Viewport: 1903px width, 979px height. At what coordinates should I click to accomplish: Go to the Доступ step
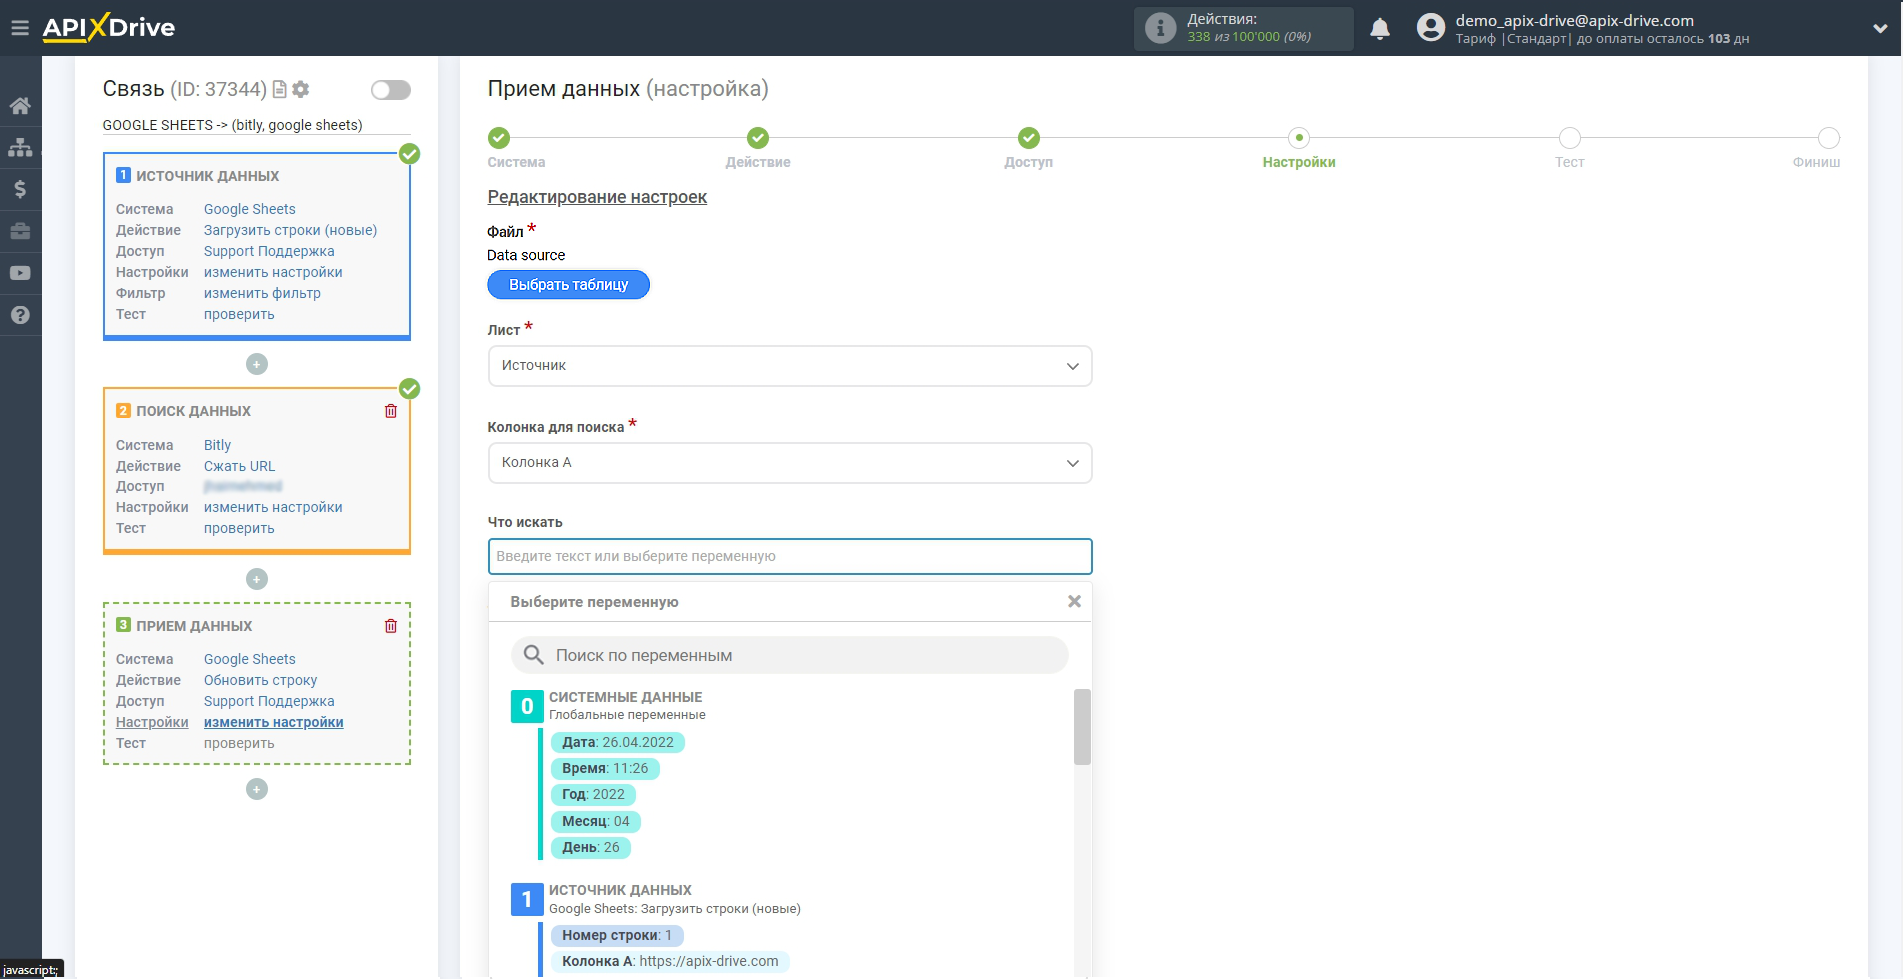click(x=1029, y=138)
